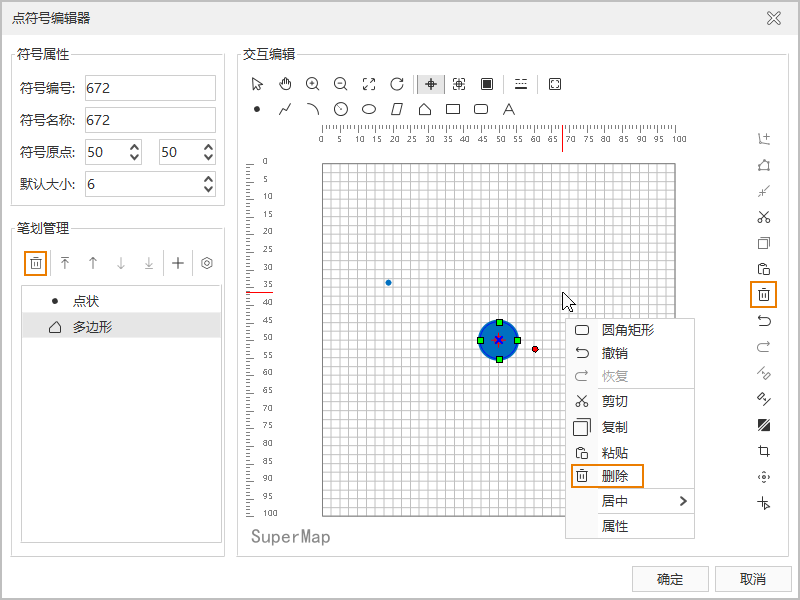Click the copy icon in side toolbar
This screenshot has height=600, width=800.
pos(764,243)
